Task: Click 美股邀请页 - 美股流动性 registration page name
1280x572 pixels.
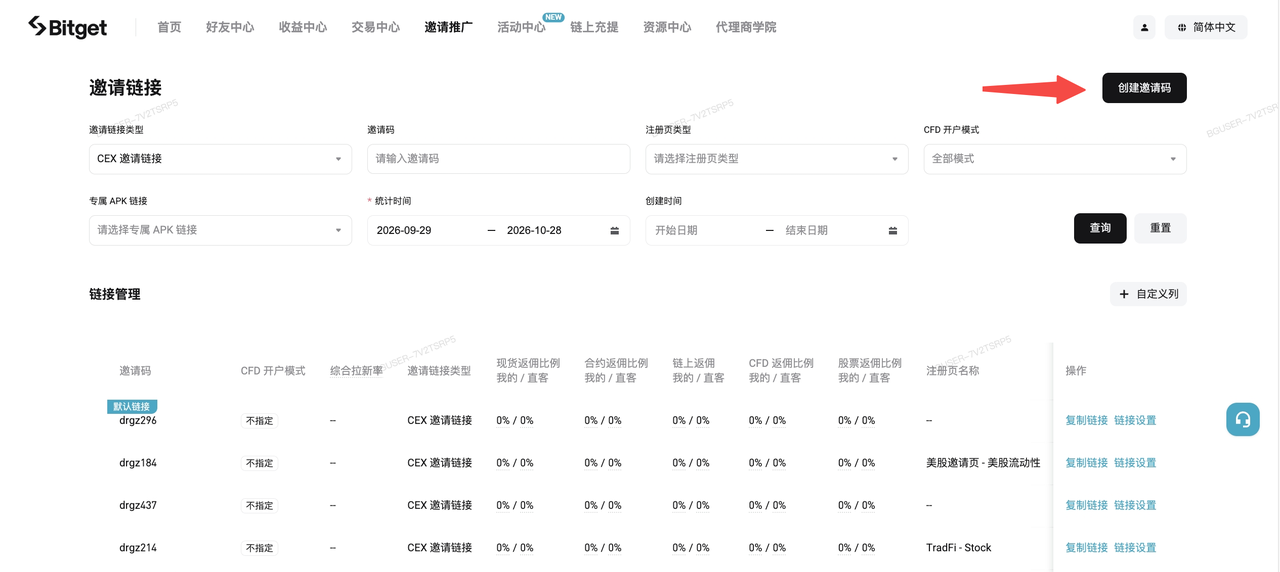Action: (983, 463)
